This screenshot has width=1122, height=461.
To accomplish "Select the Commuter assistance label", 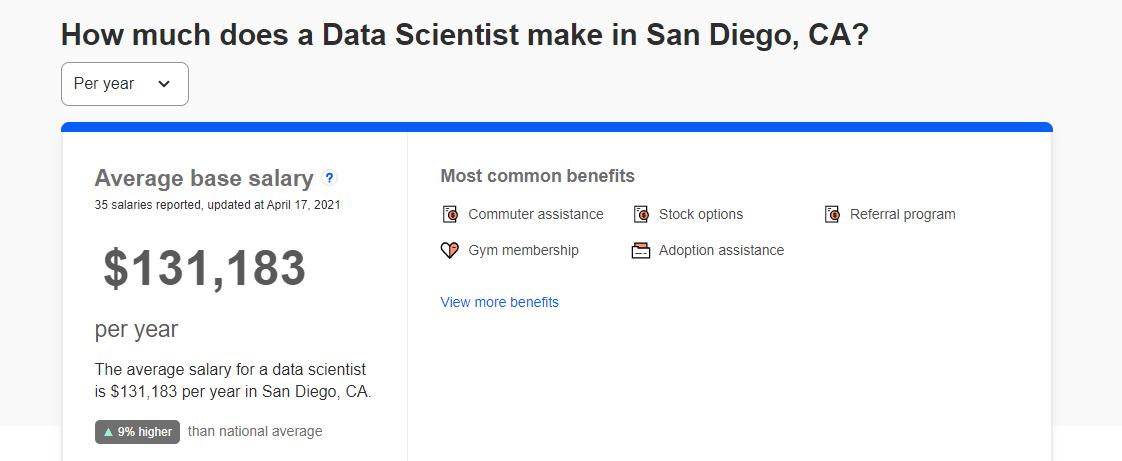I will point(536,214).
